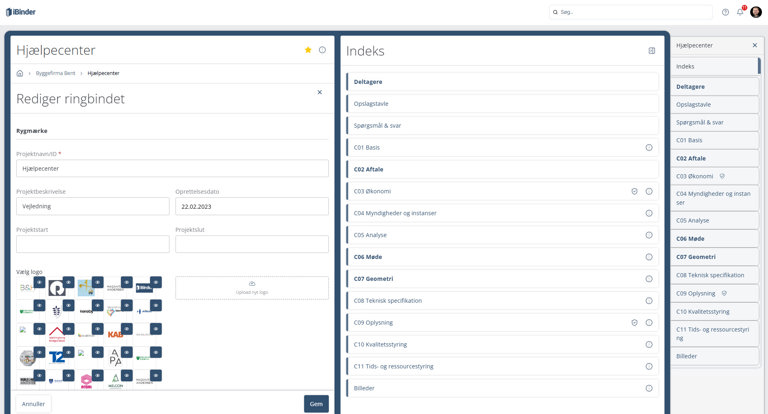Click the info icon on C01 Basis
The height and width of the screenshot is (414, 768).
click(648, 147)
